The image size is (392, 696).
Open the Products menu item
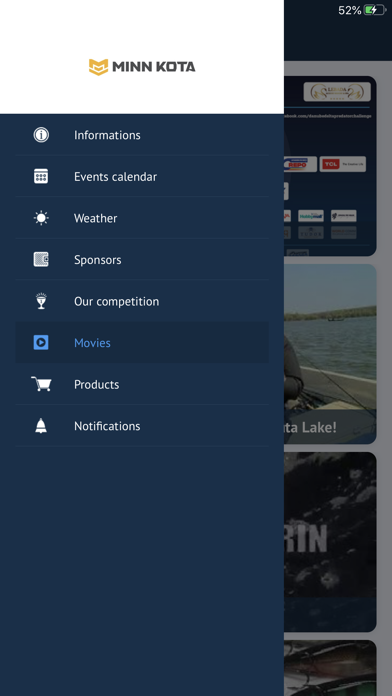coord(142,384)
